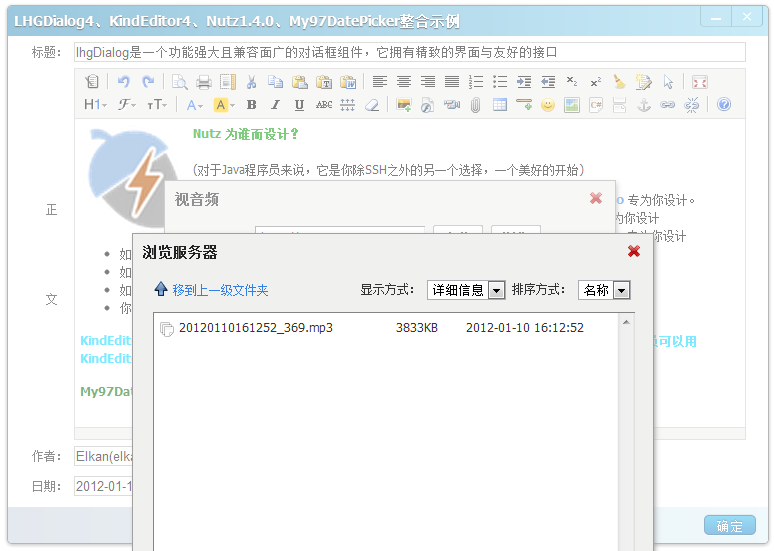The height and width of the screenshot is (551, 774).
Task: Click the Insert Media video icon
Action: pyautogui.click(x=452, y=104)
